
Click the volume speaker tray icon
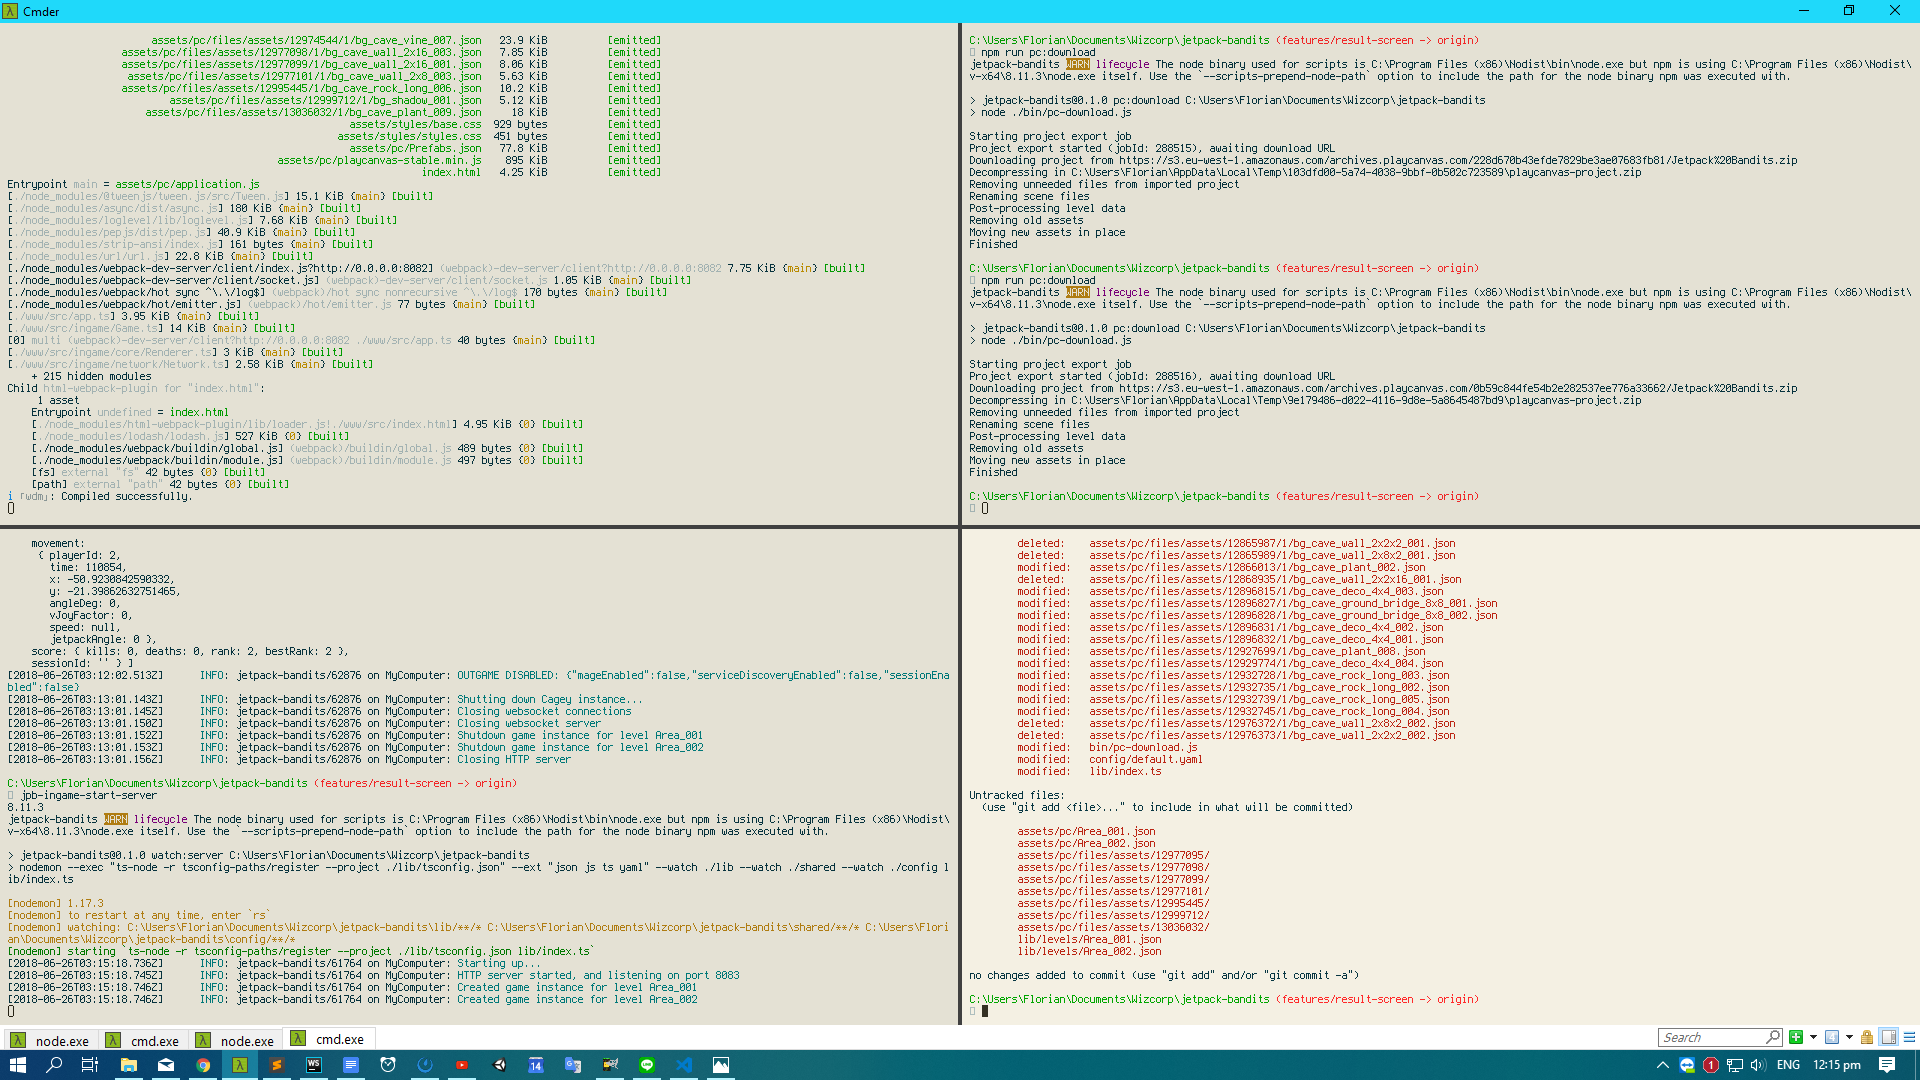(1758, 1065)
